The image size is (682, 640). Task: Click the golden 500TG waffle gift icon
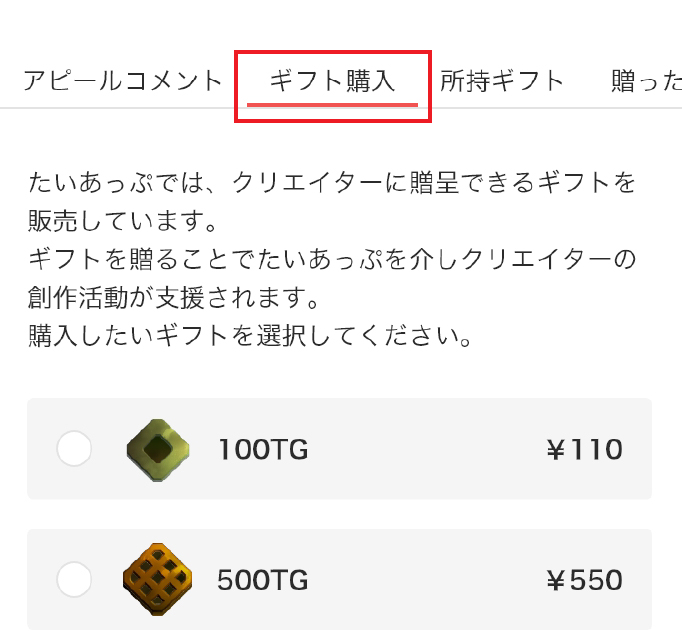tap(157, 579)
